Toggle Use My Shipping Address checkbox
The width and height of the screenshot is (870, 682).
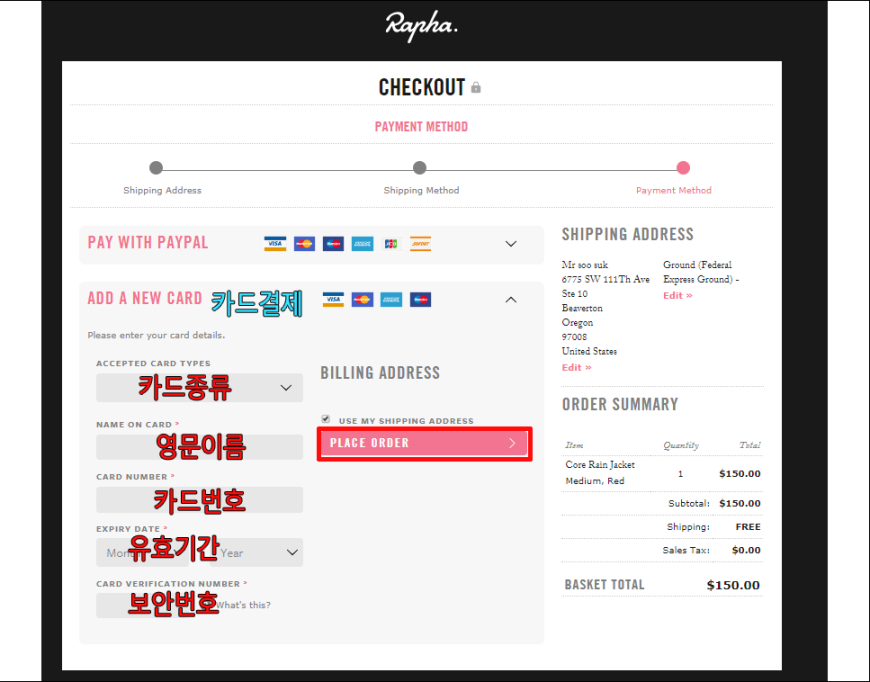[x=326, y=419]
